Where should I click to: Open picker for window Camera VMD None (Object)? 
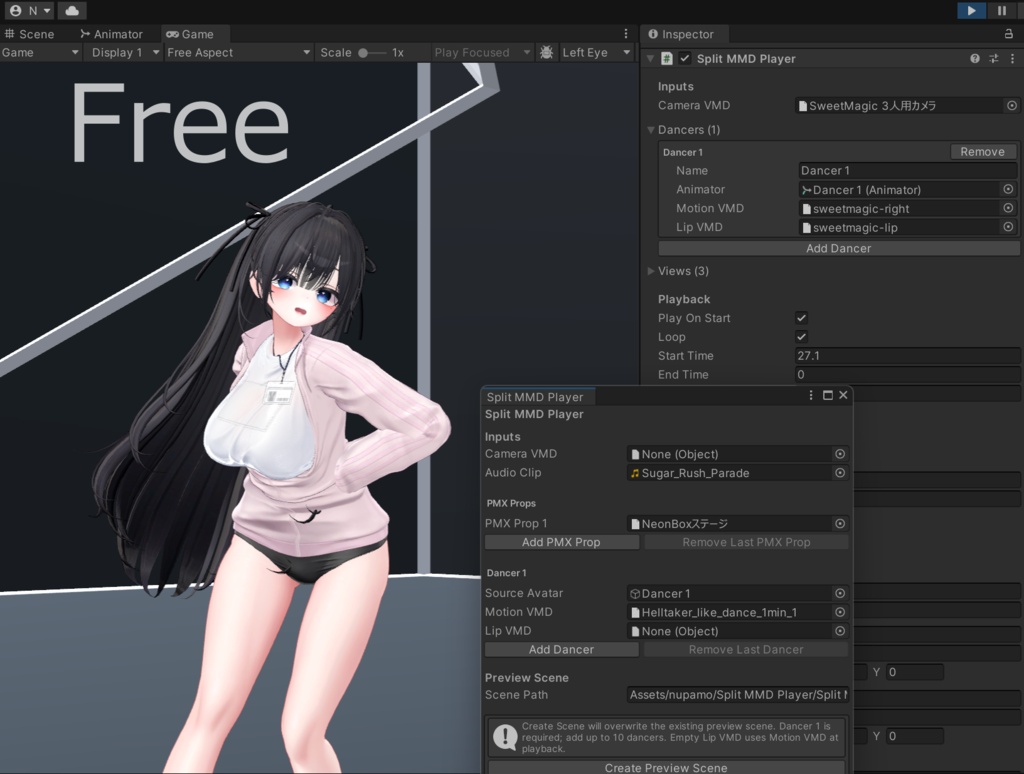840,454
